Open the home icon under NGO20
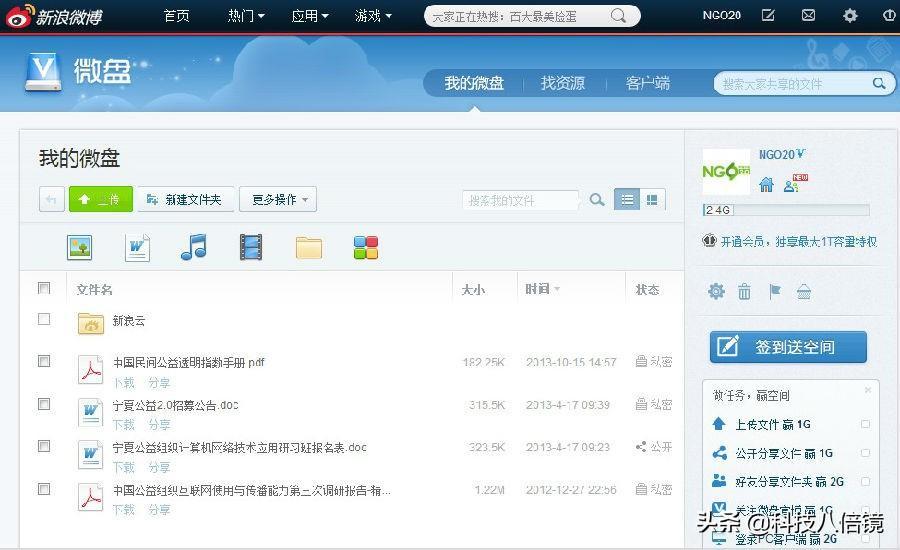 pos(766,185)
